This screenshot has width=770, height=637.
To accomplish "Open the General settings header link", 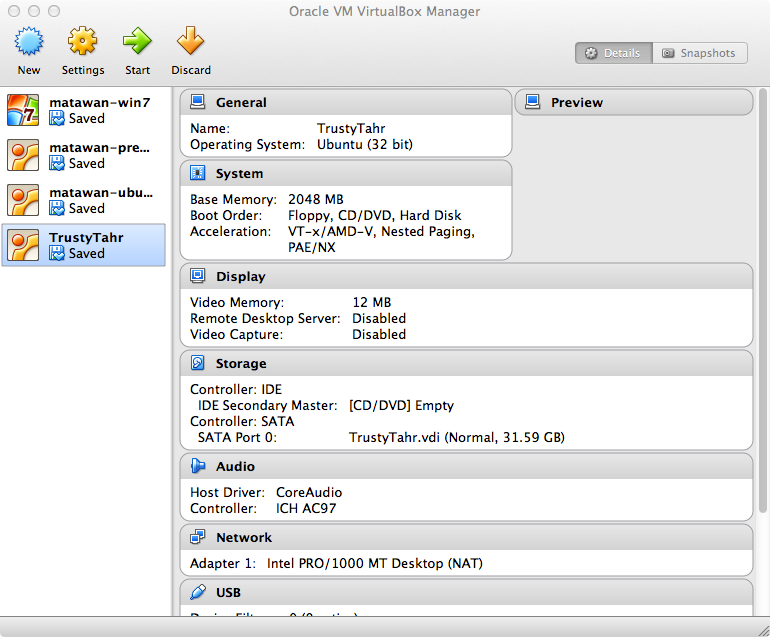I will coord(241,102).
